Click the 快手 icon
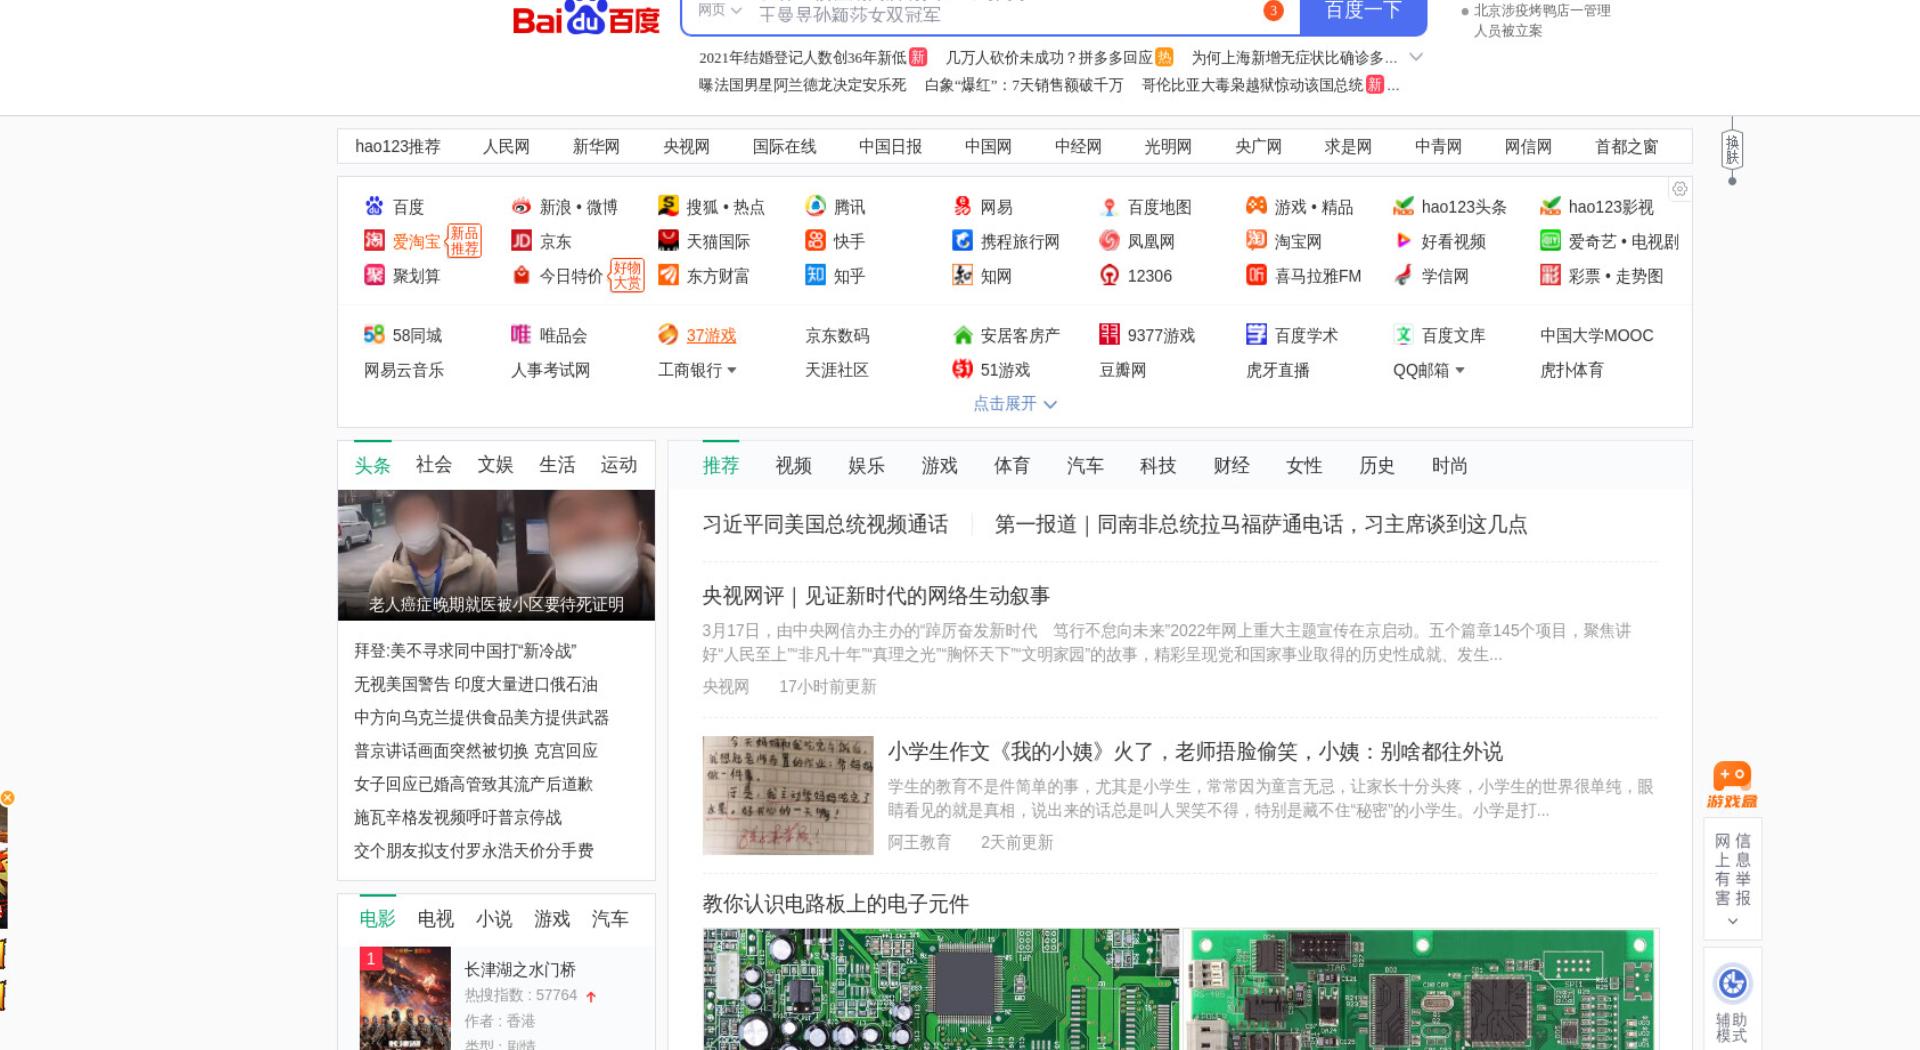The width and height of the screenshot is (1920, 1050). pyautogui.click(x=815, y=240)
